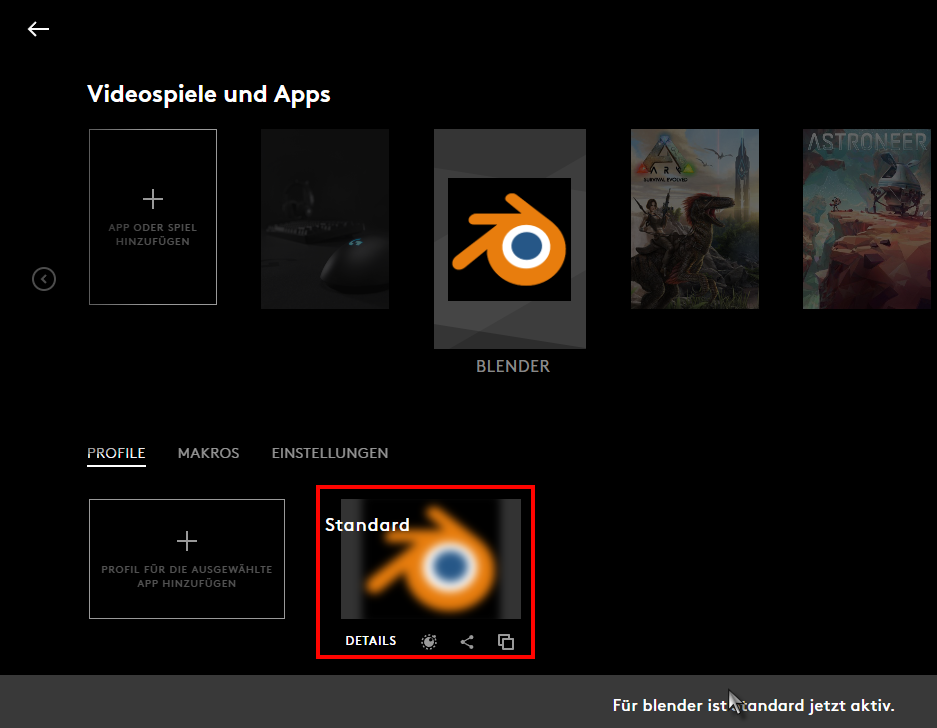The width and height of the screenshot is (937, 728).
Task: Select the Blender app card
Action: point(510,239)
